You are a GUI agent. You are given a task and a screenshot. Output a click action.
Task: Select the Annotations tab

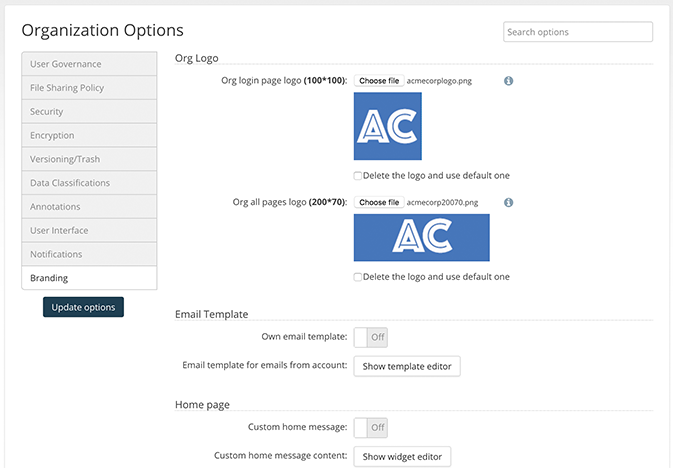(x=89, y=207)
